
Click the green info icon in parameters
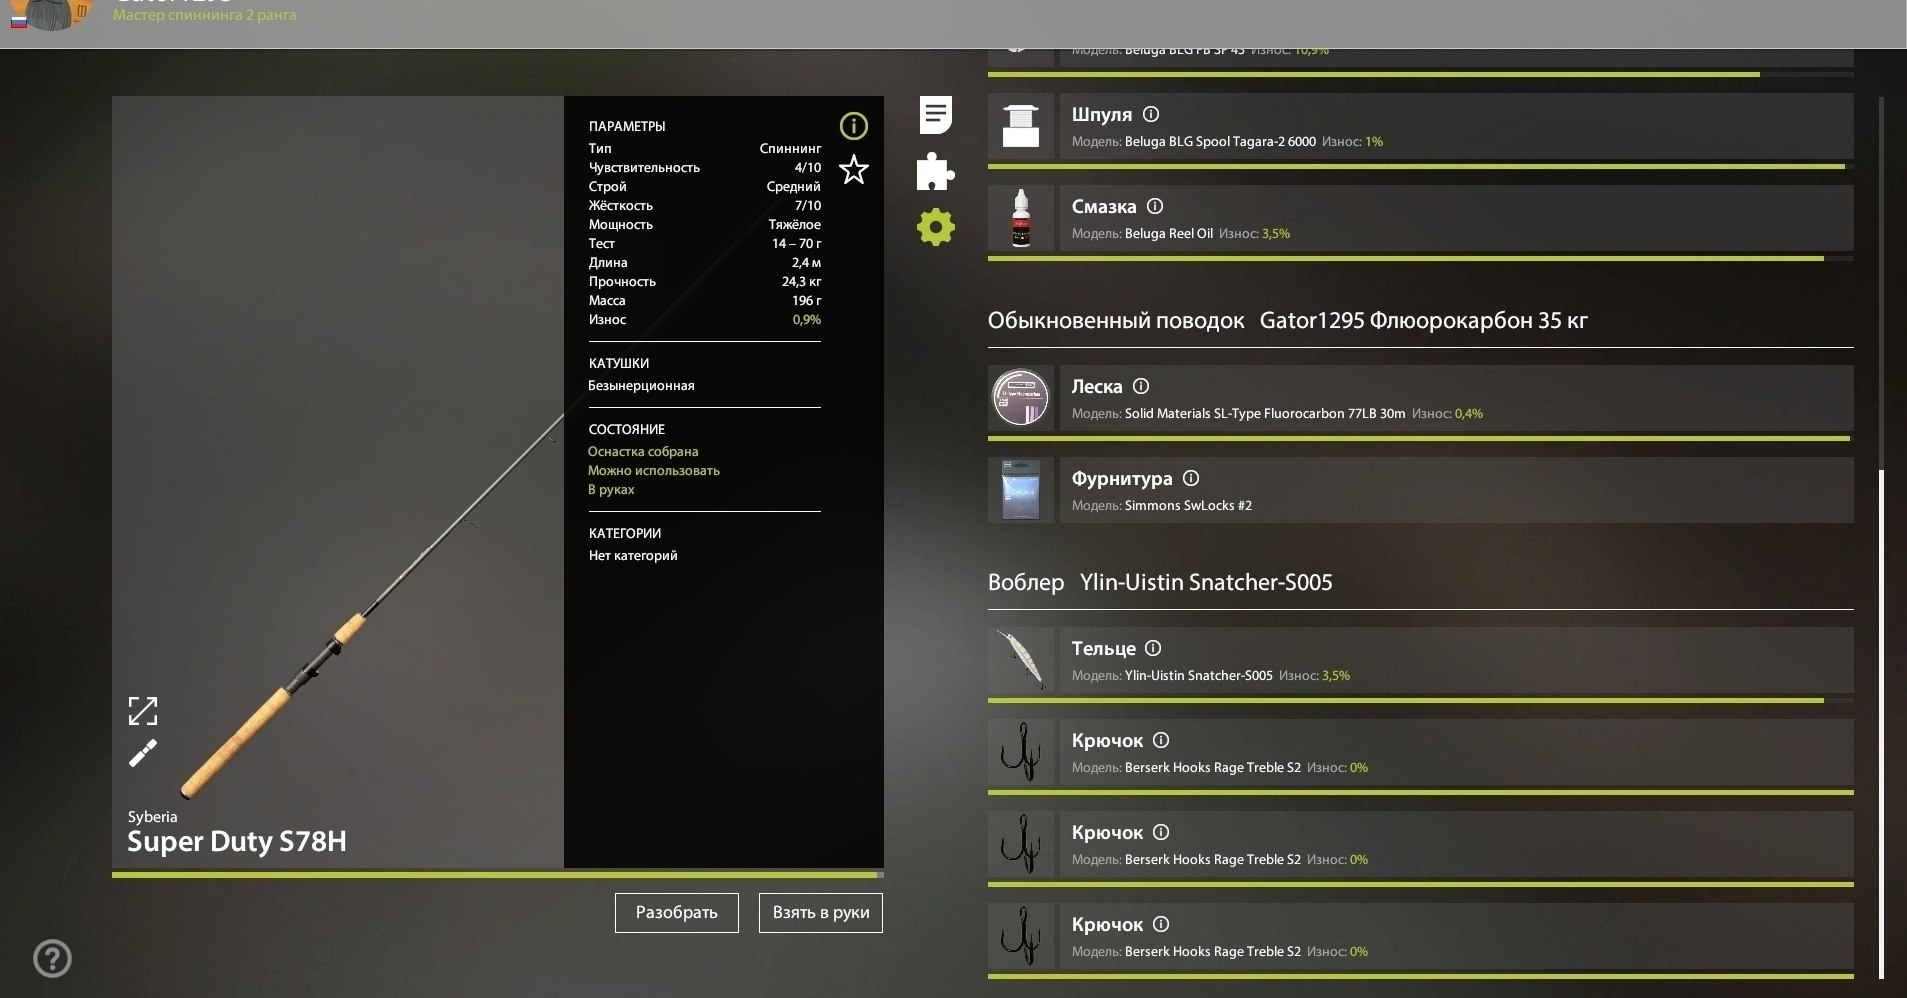click(x=853, y=126)
